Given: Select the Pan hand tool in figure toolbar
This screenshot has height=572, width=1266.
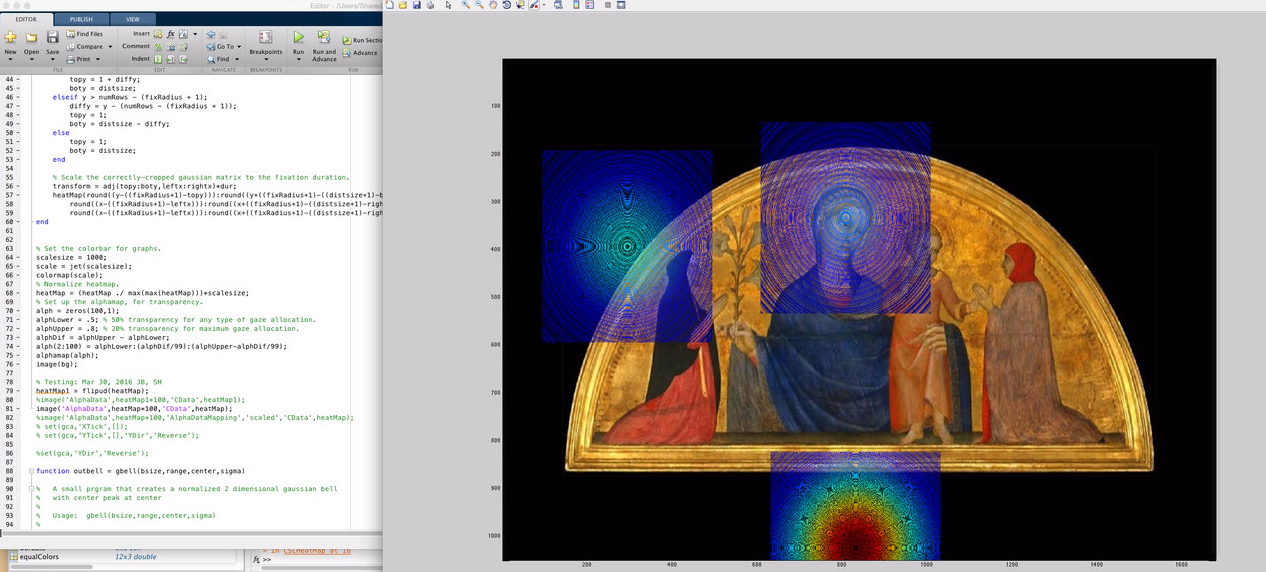Looking at the screenshot, I should (x=493, y=5).
